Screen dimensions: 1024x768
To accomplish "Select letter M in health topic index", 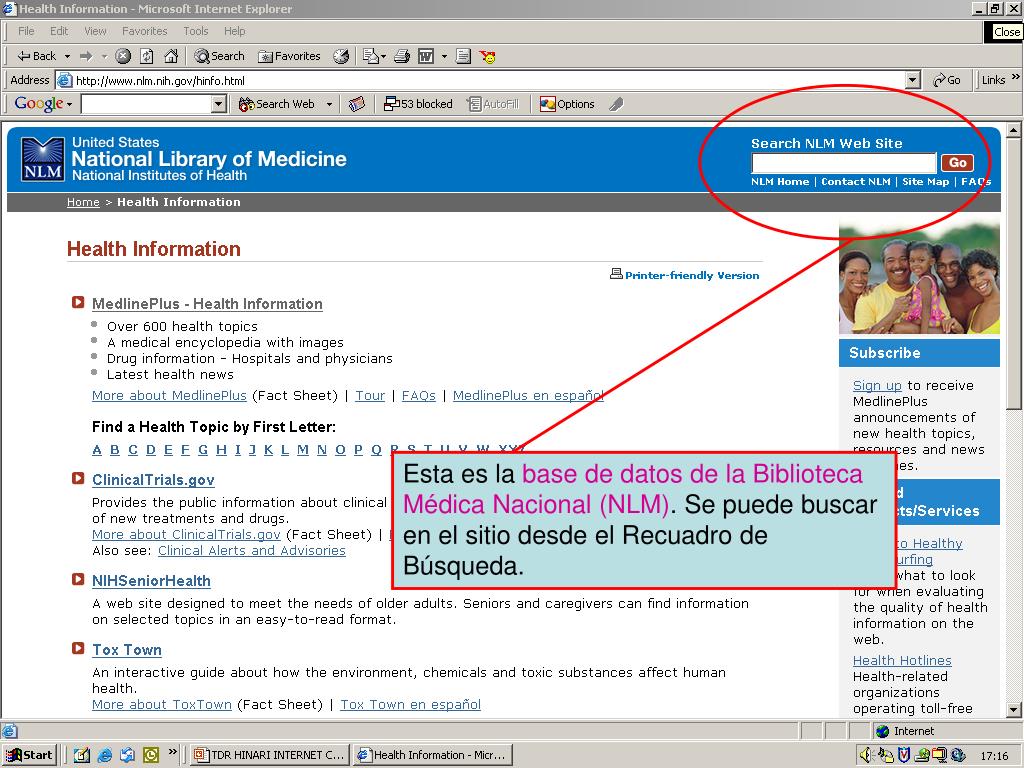I will click(x=302, y=450).
